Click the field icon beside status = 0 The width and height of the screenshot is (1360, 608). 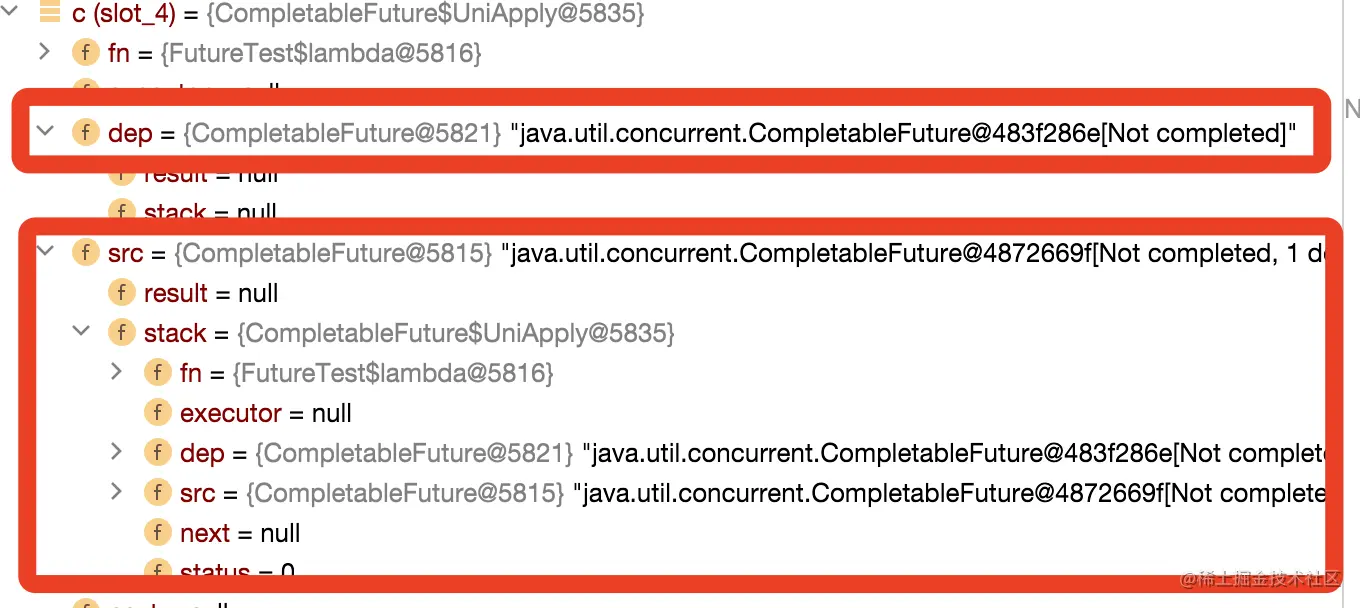pyautogui.click(x=158, y=570)
